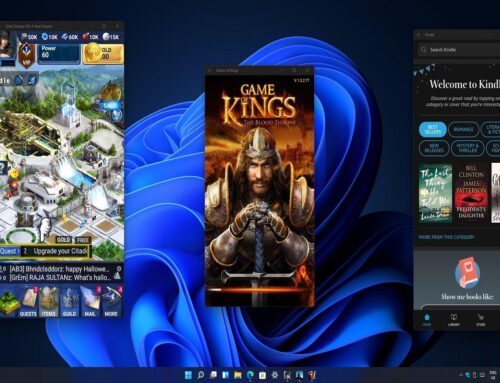Click back arrow in Game of Kings title bar
The height and width of the screenshot is (383, 500).
click(210, 70)
